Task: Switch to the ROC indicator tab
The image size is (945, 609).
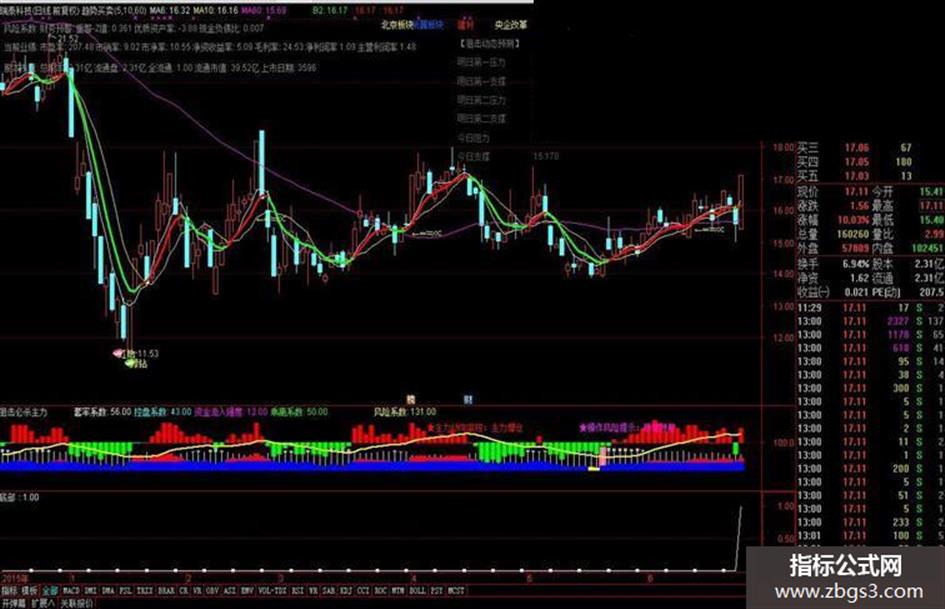Action: (x=380, y=591)
